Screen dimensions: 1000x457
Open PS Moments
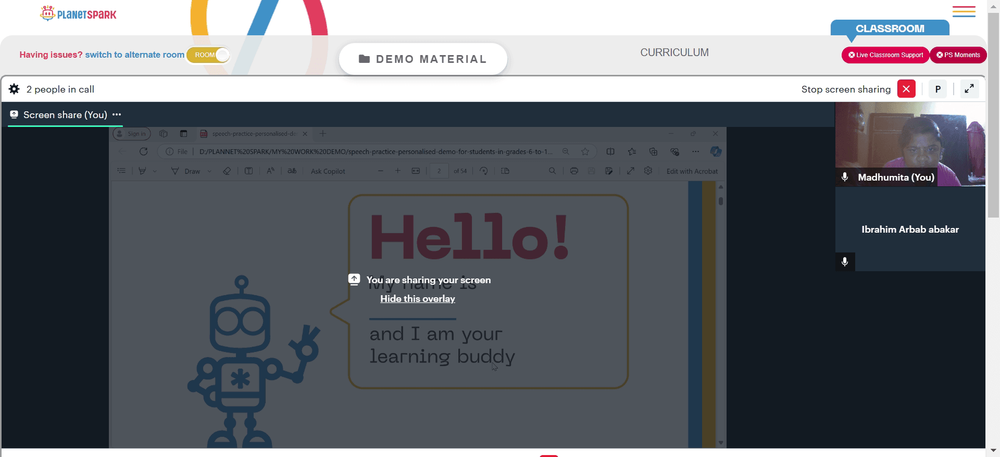click(958, 55)
